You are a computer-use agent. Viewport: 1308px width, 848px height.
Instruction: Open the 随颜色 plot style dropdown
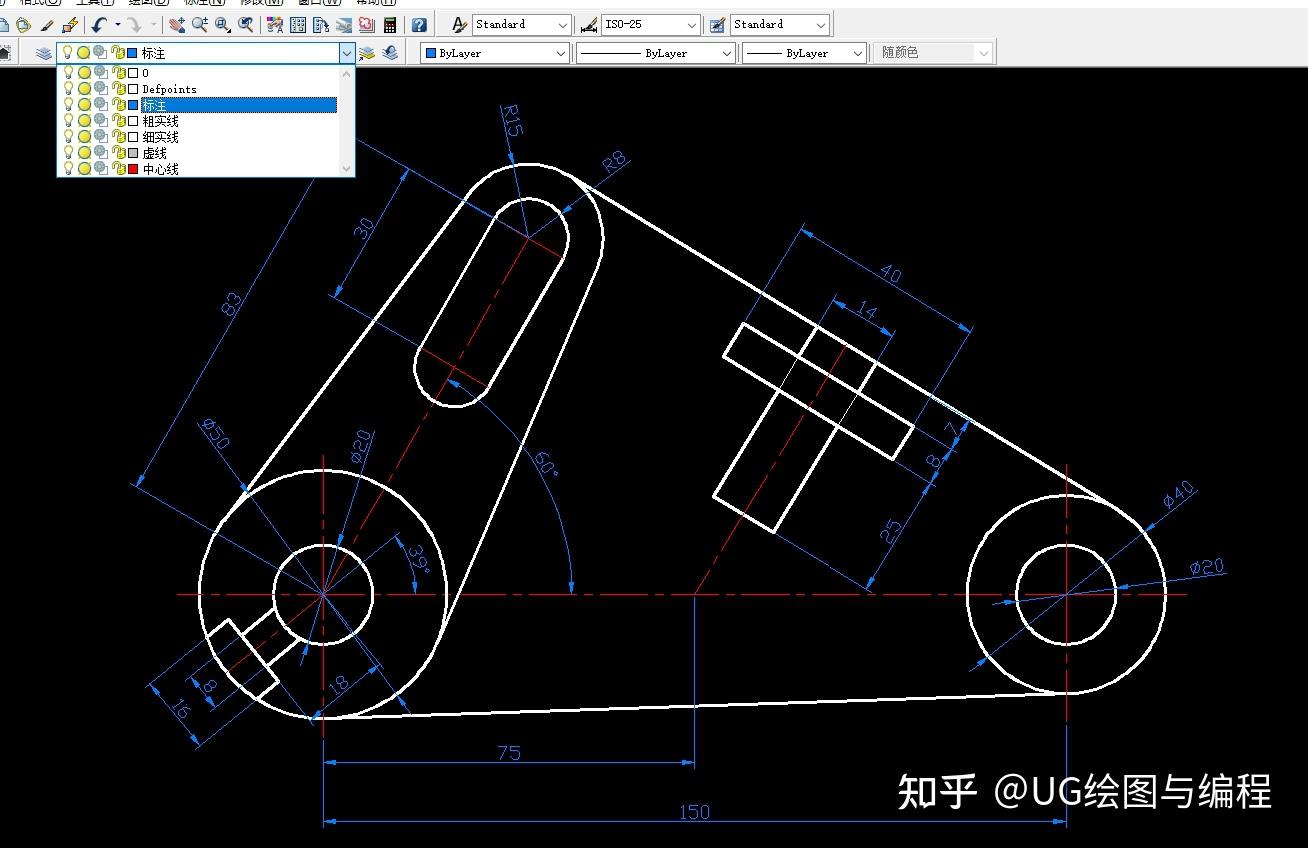pos(984,53)
